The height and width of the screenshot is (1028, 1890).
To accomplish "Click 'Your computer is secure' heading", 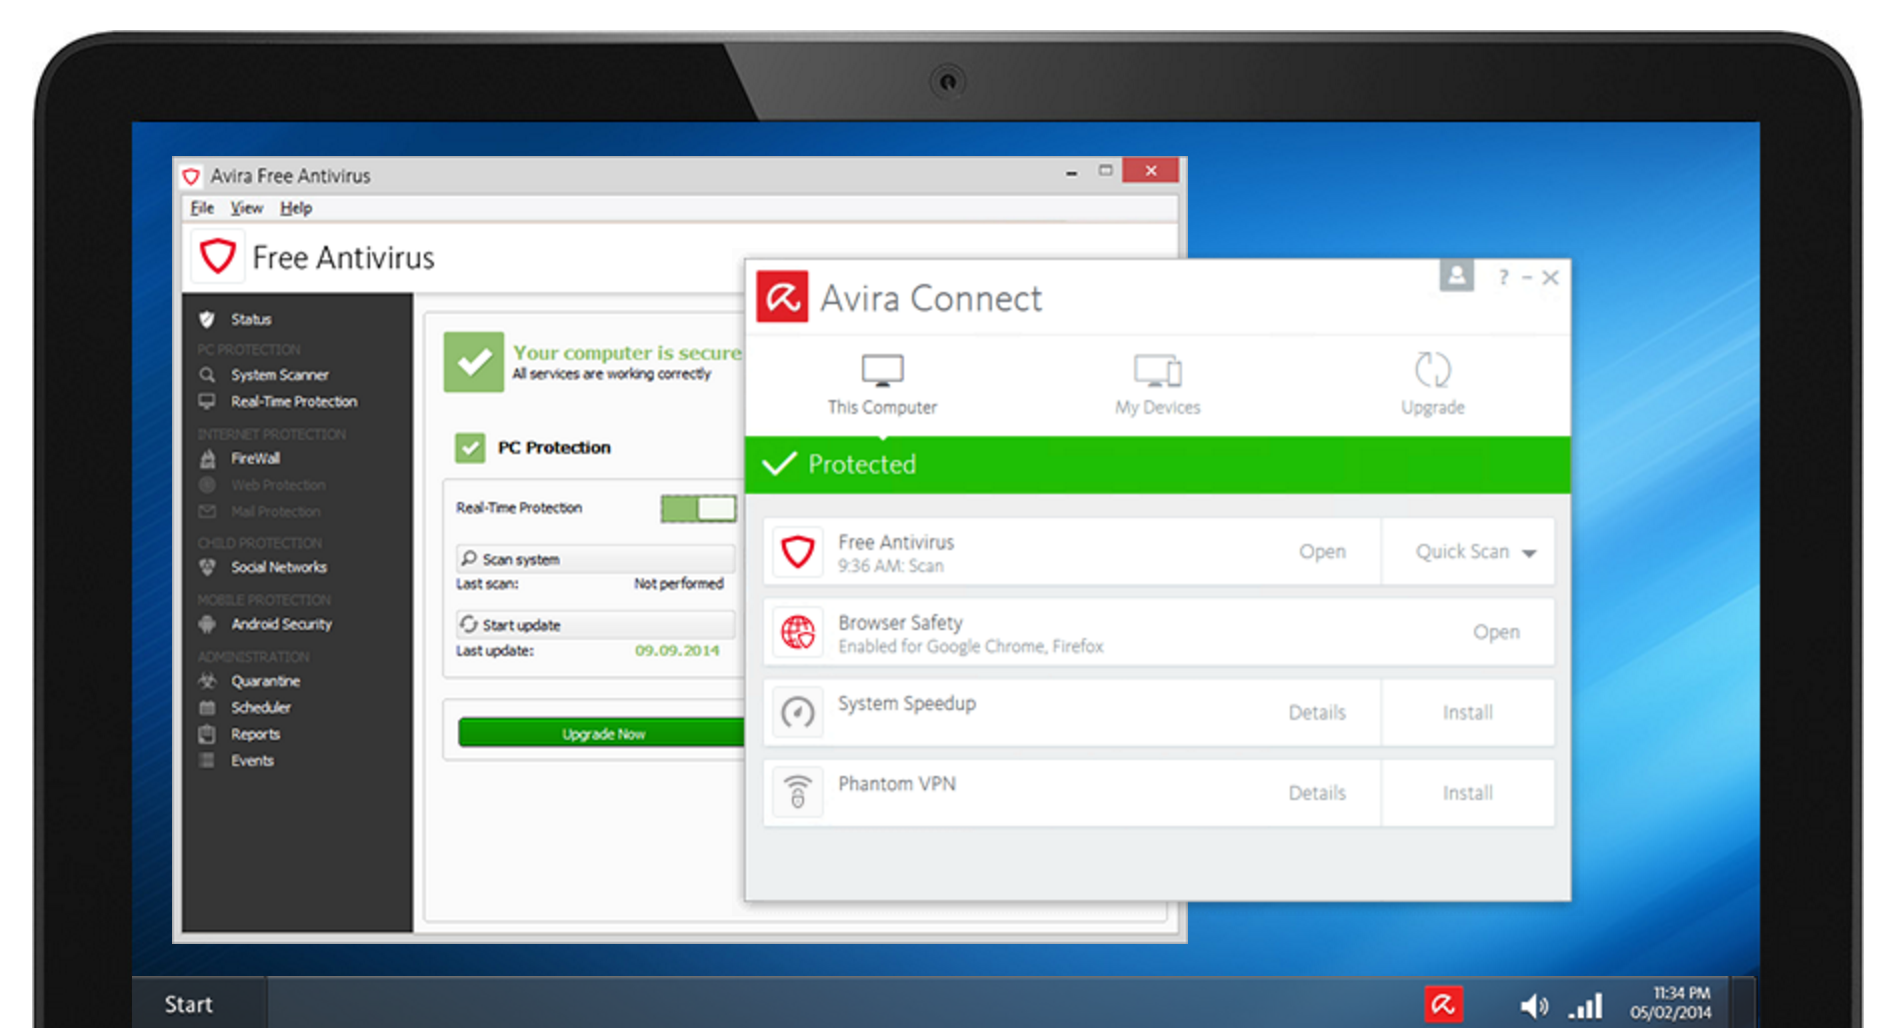I will tap(627, 352).
